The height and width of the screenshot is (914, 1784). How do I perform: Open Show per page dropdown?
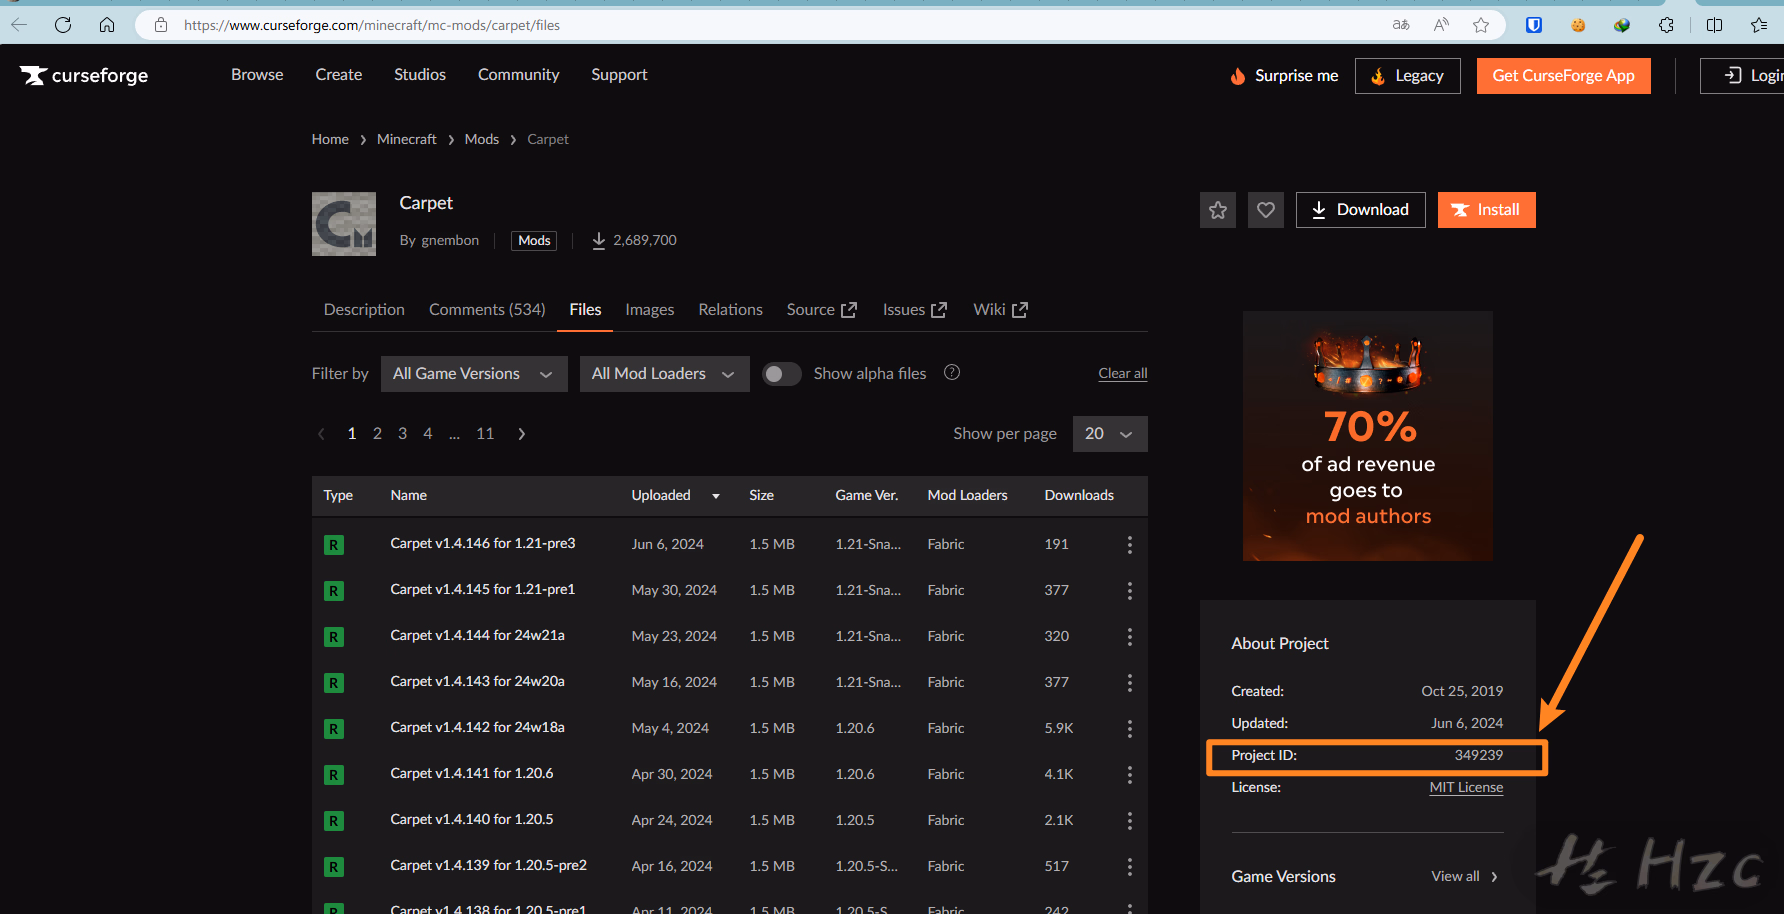1110,434
